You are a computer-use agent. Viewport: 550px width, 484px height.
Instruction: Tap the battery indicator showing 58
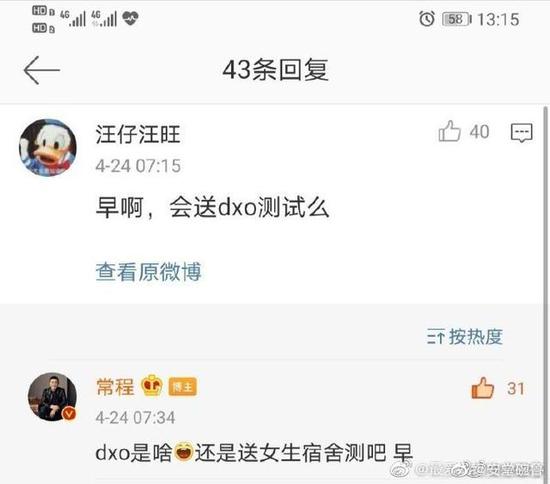tap(457, 19)
